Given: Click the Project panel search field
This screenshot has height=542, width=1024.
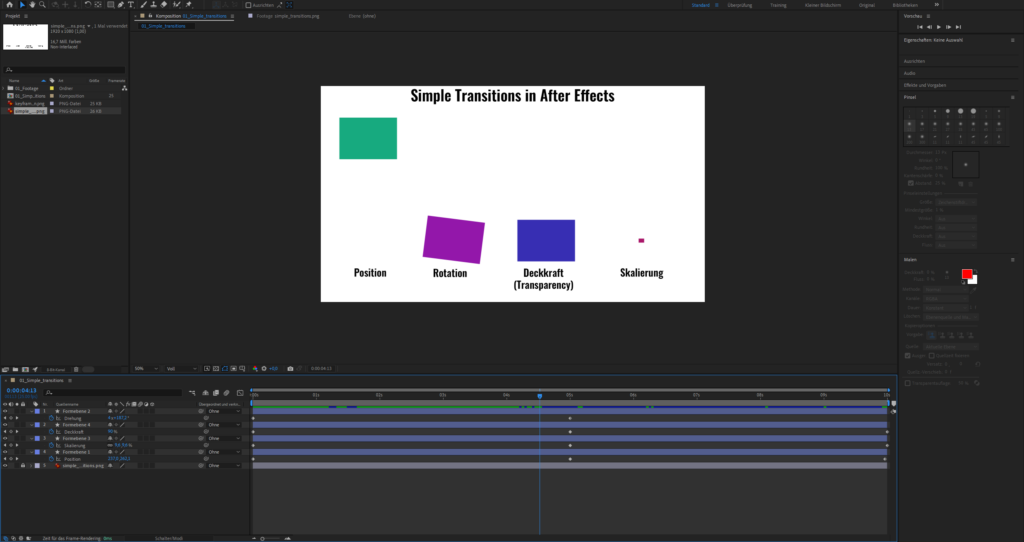Looking at the screenshot, I should pos(64,69).
